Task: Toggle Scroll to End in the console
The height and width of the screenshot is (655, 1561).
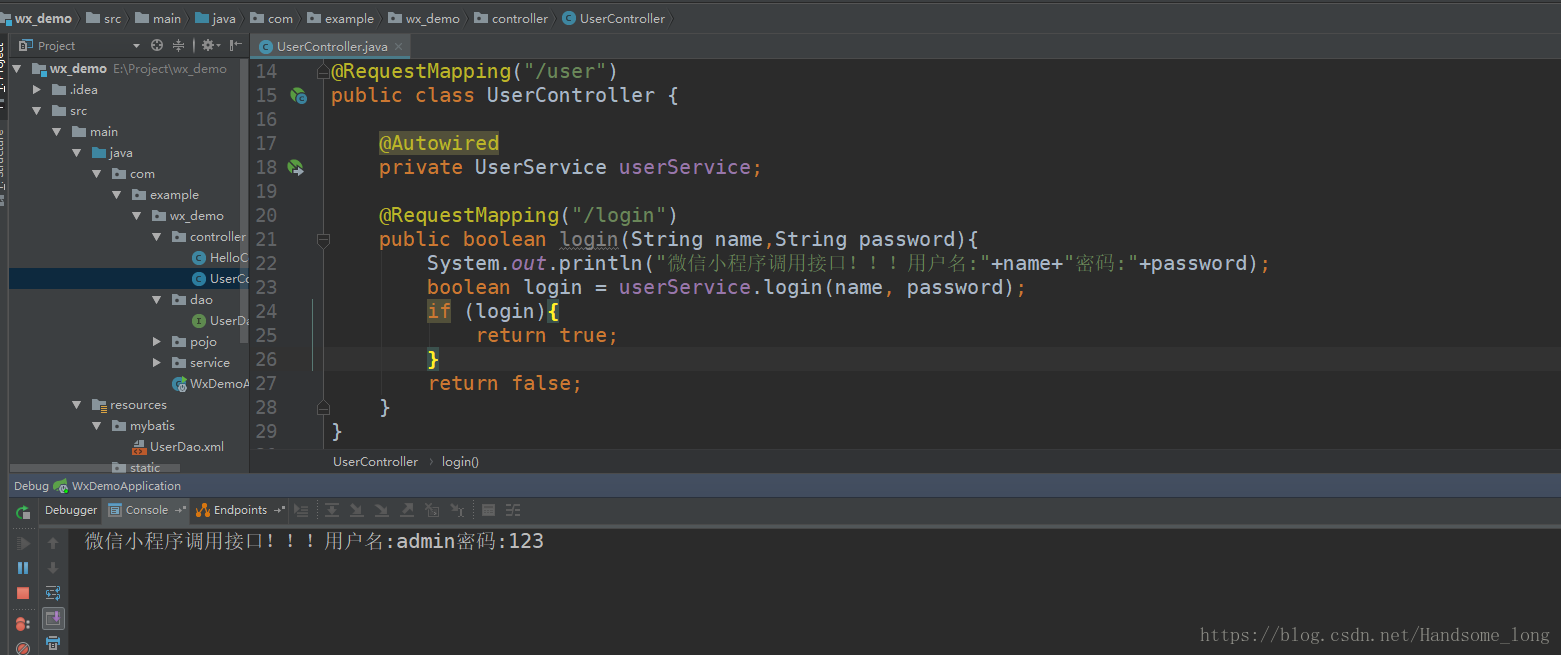Action: (53, 618)
